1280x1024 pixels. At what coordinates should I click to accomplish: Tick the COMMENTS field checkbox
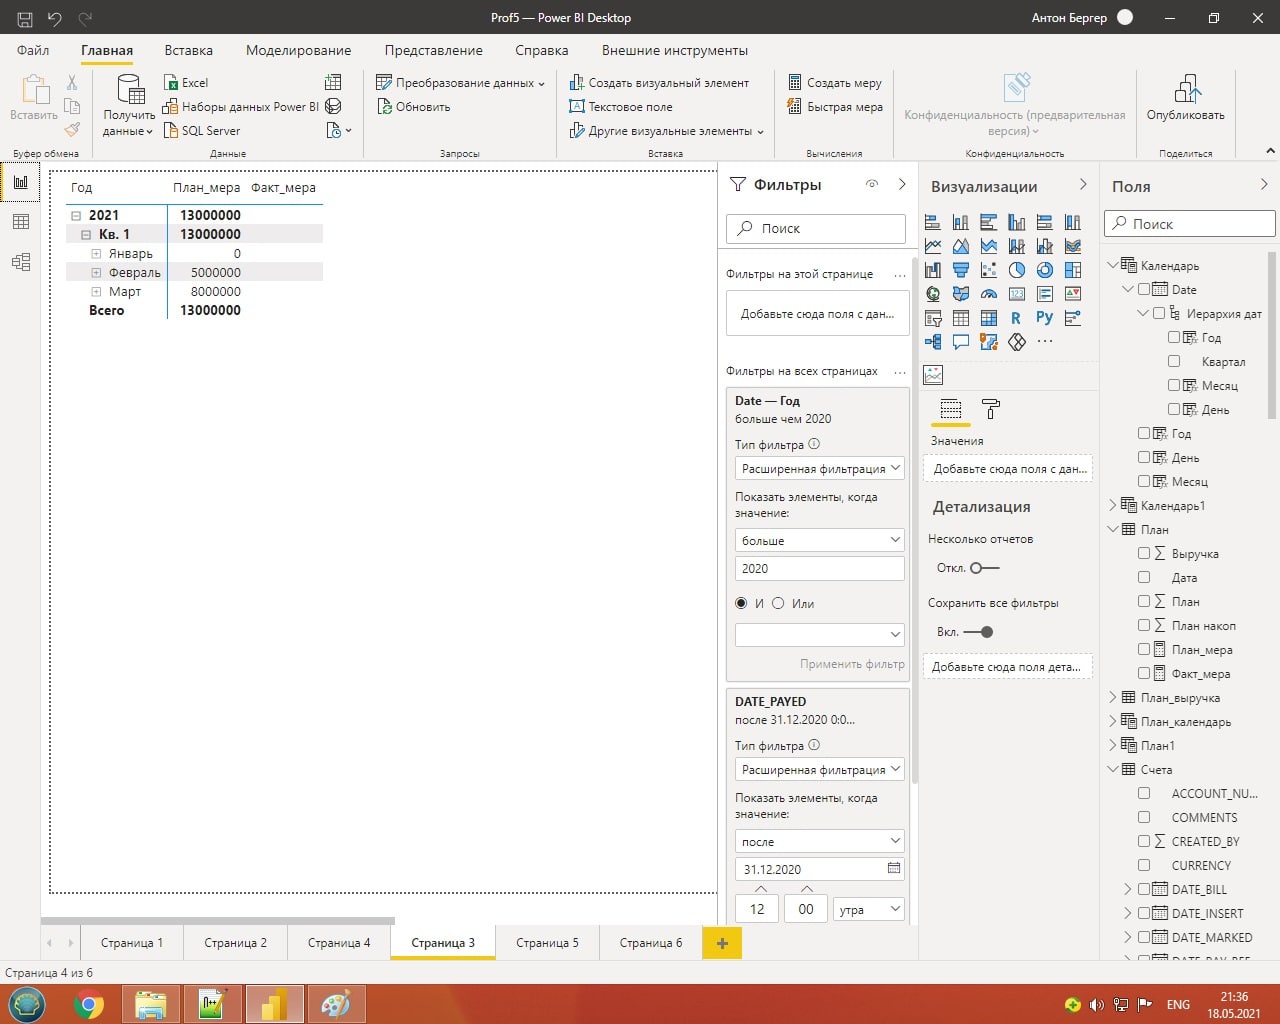pos(1144,817)
